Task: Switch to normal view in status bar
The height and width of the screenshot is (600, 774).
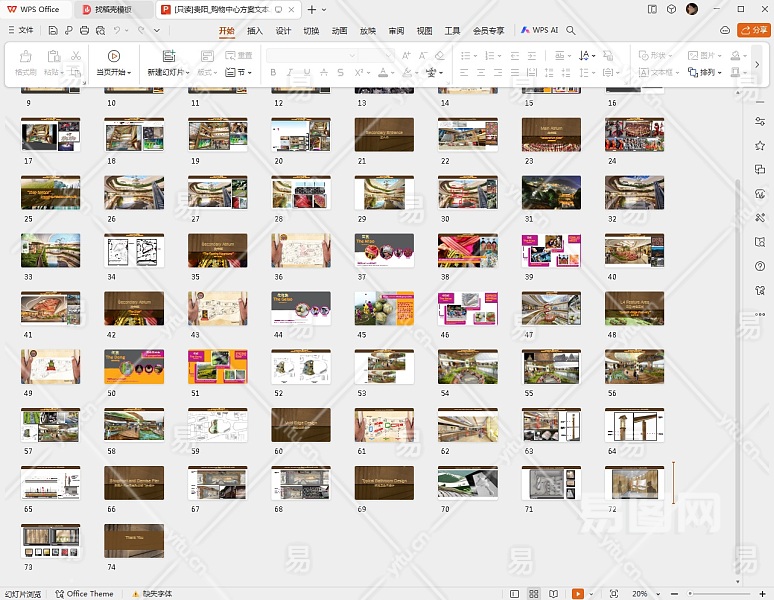Action: 514,593
